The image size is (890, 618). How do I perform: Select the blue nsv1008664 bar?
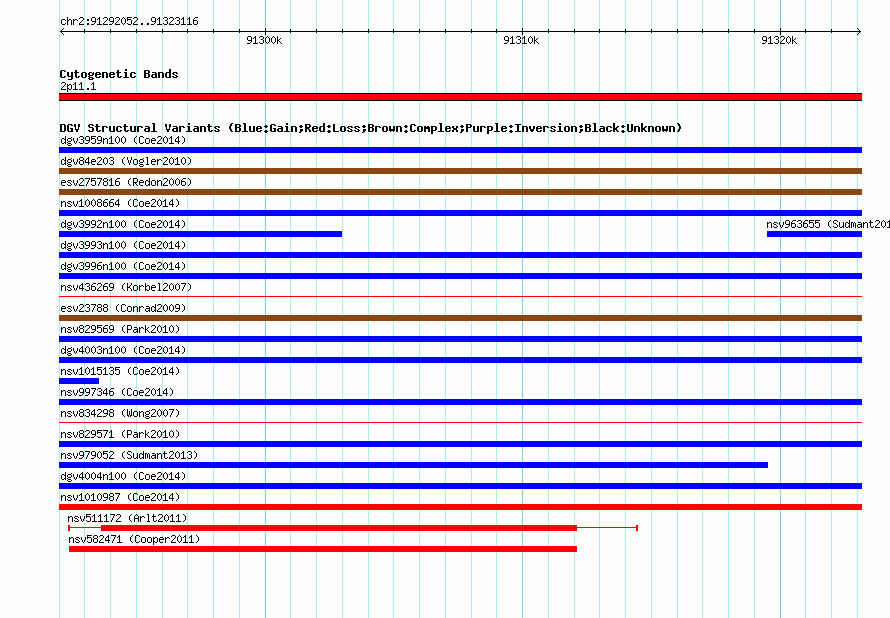[x=460, y=213]
